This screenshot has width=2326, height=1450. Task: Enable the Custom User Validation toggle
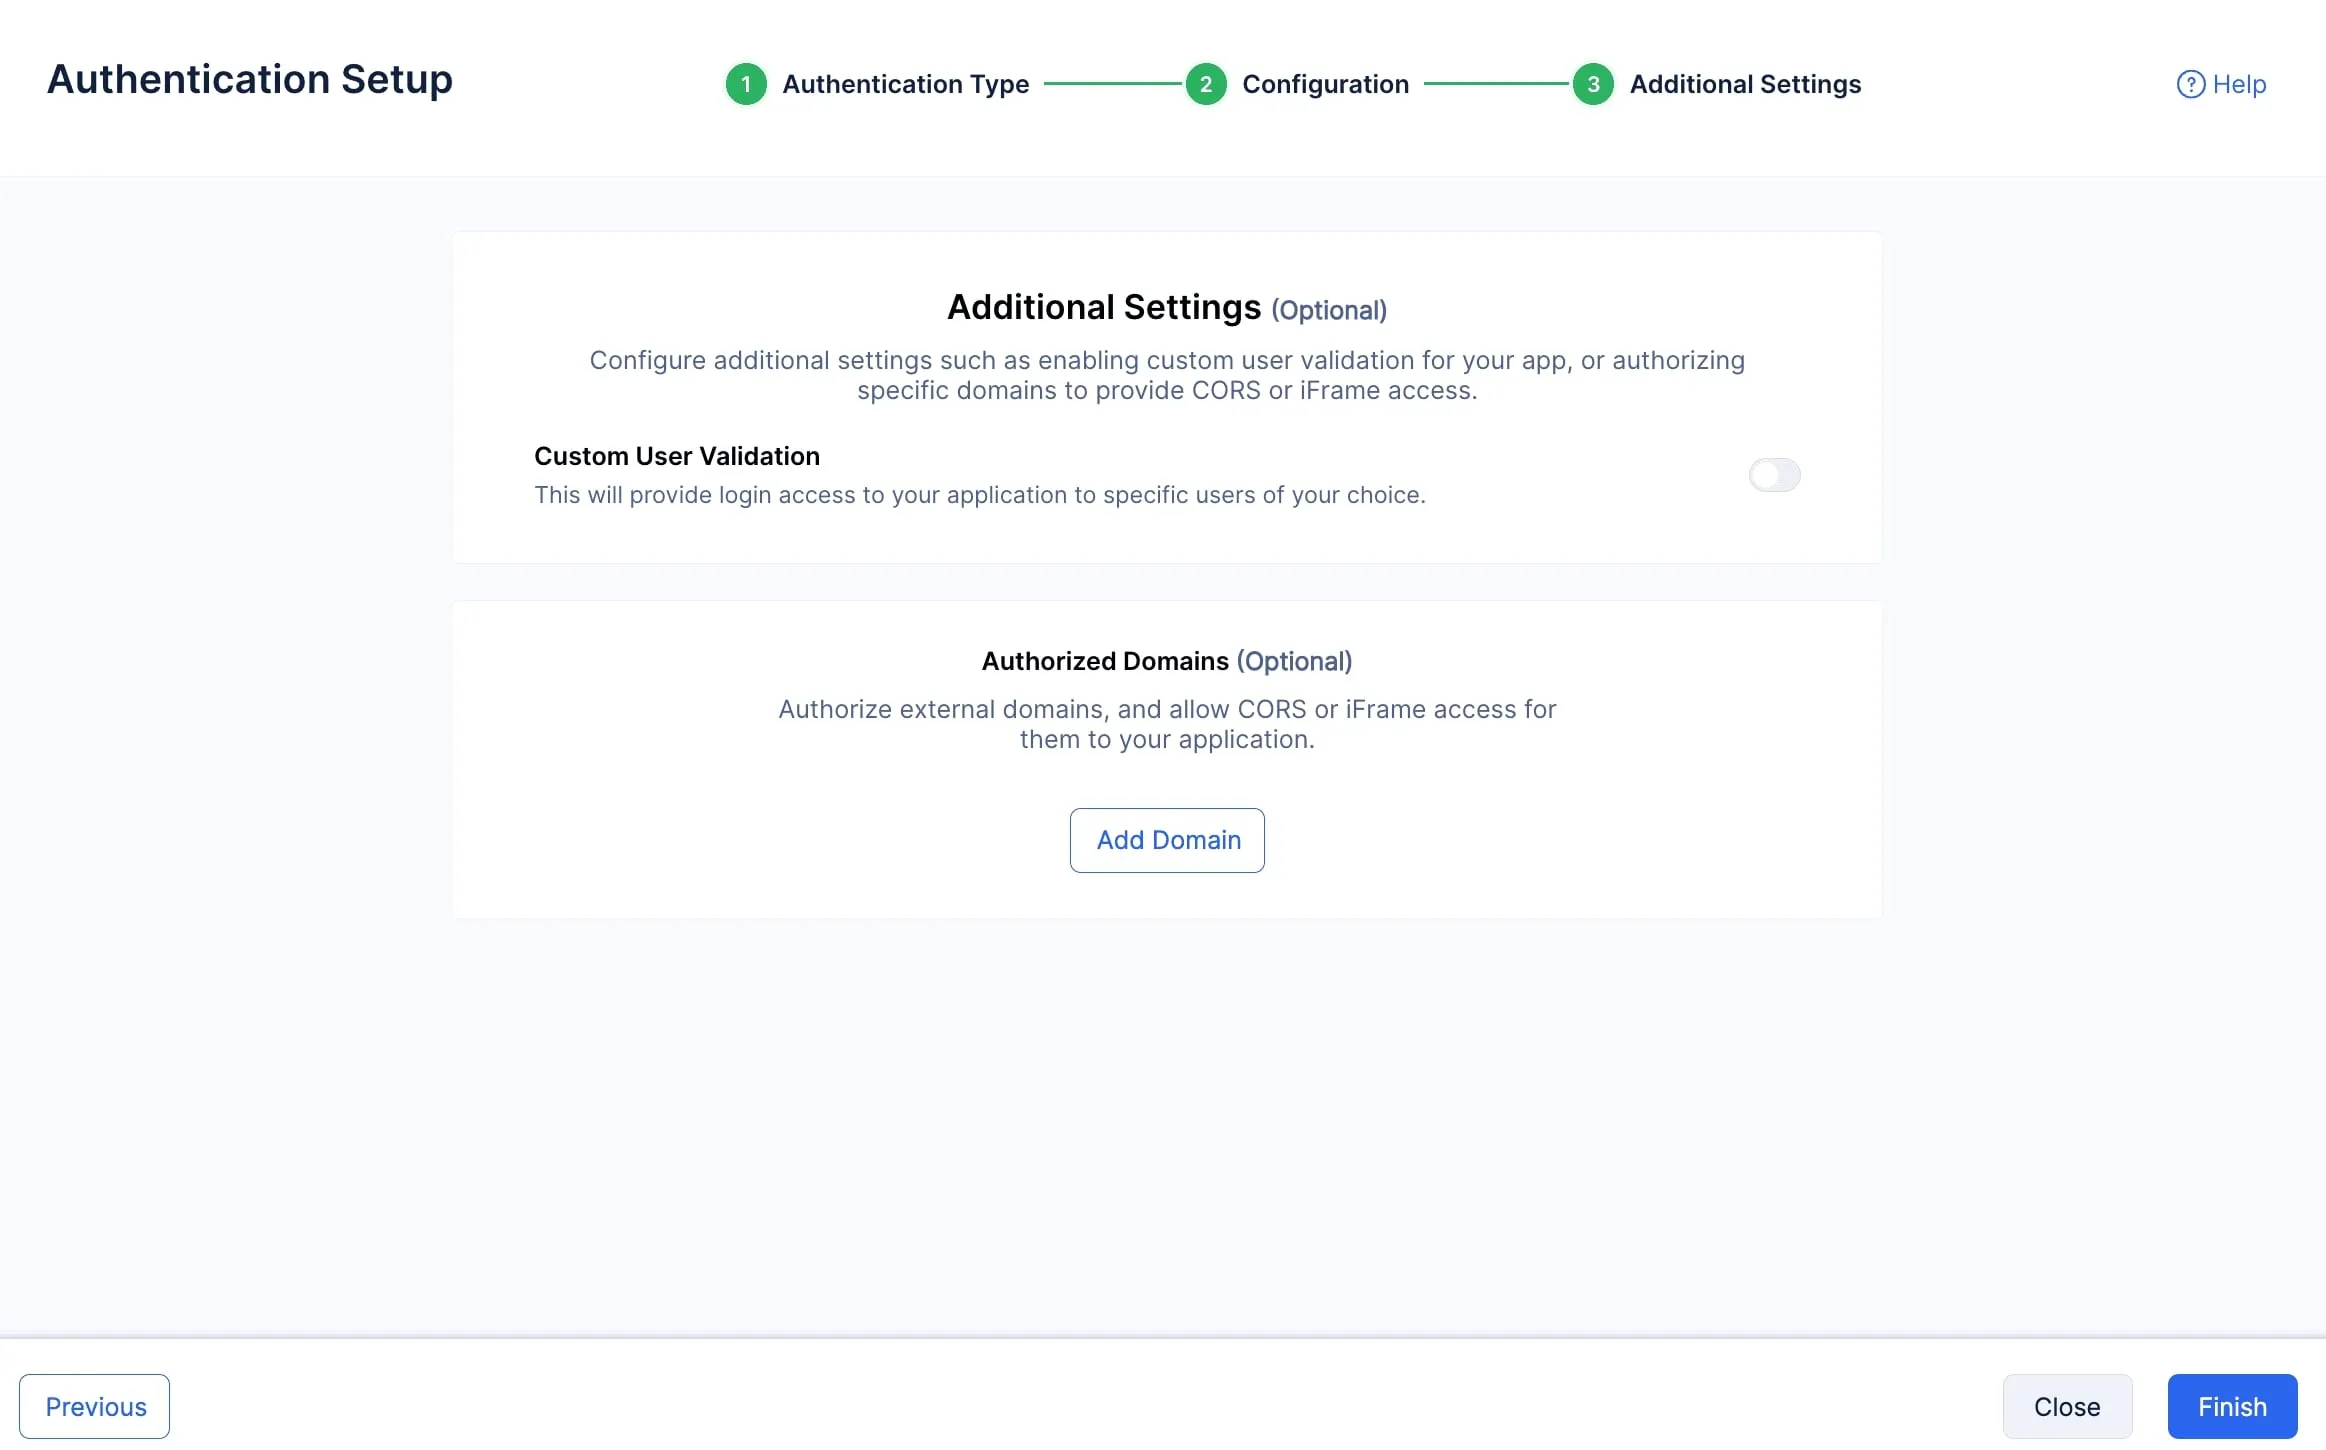(x=1774, y=475)
